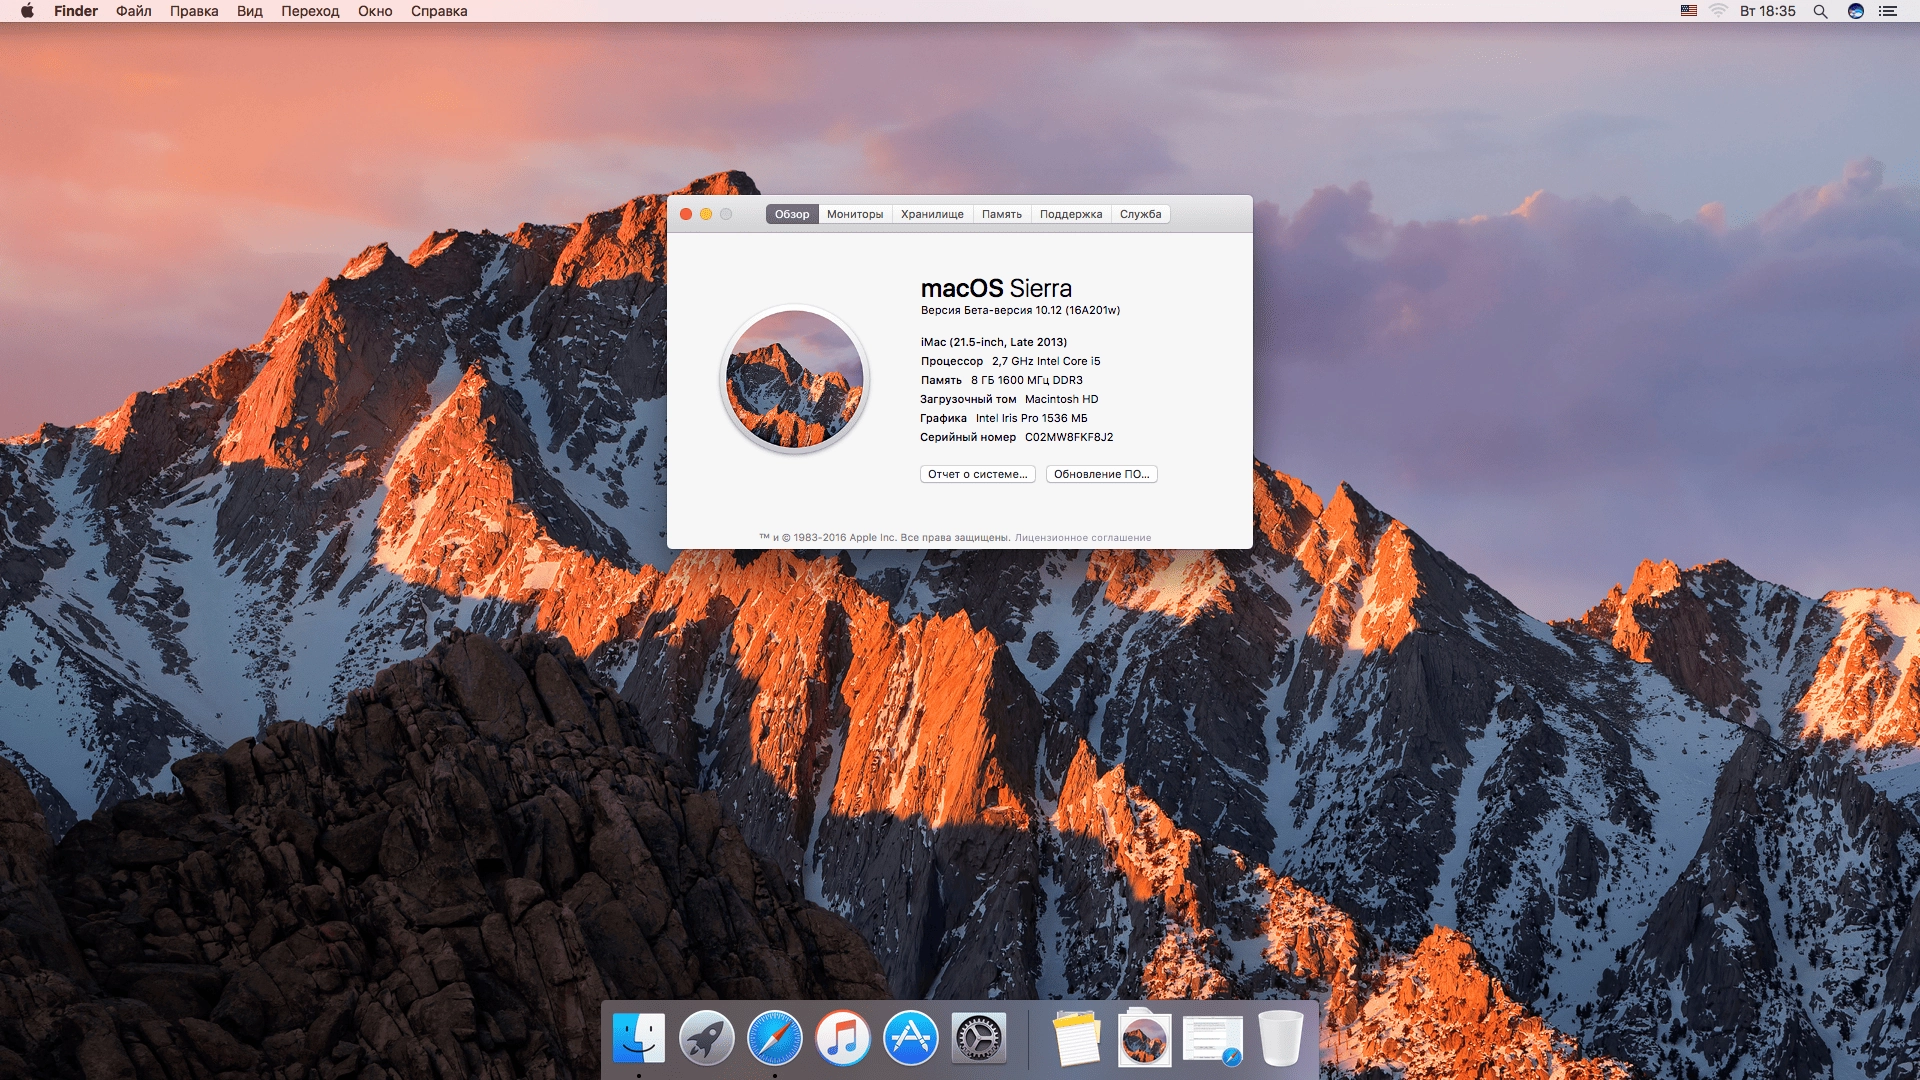The height and width of the screenshot is (1080, 1920).
Task: Switch to the Служба tab
Action: tap(1141, 214)
